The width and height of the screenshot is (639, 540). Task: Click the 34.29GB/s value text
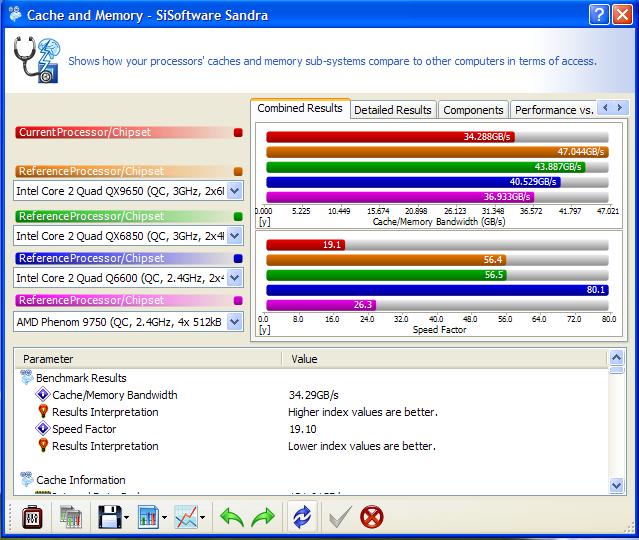pyautogui.click(x=313, y=395)
